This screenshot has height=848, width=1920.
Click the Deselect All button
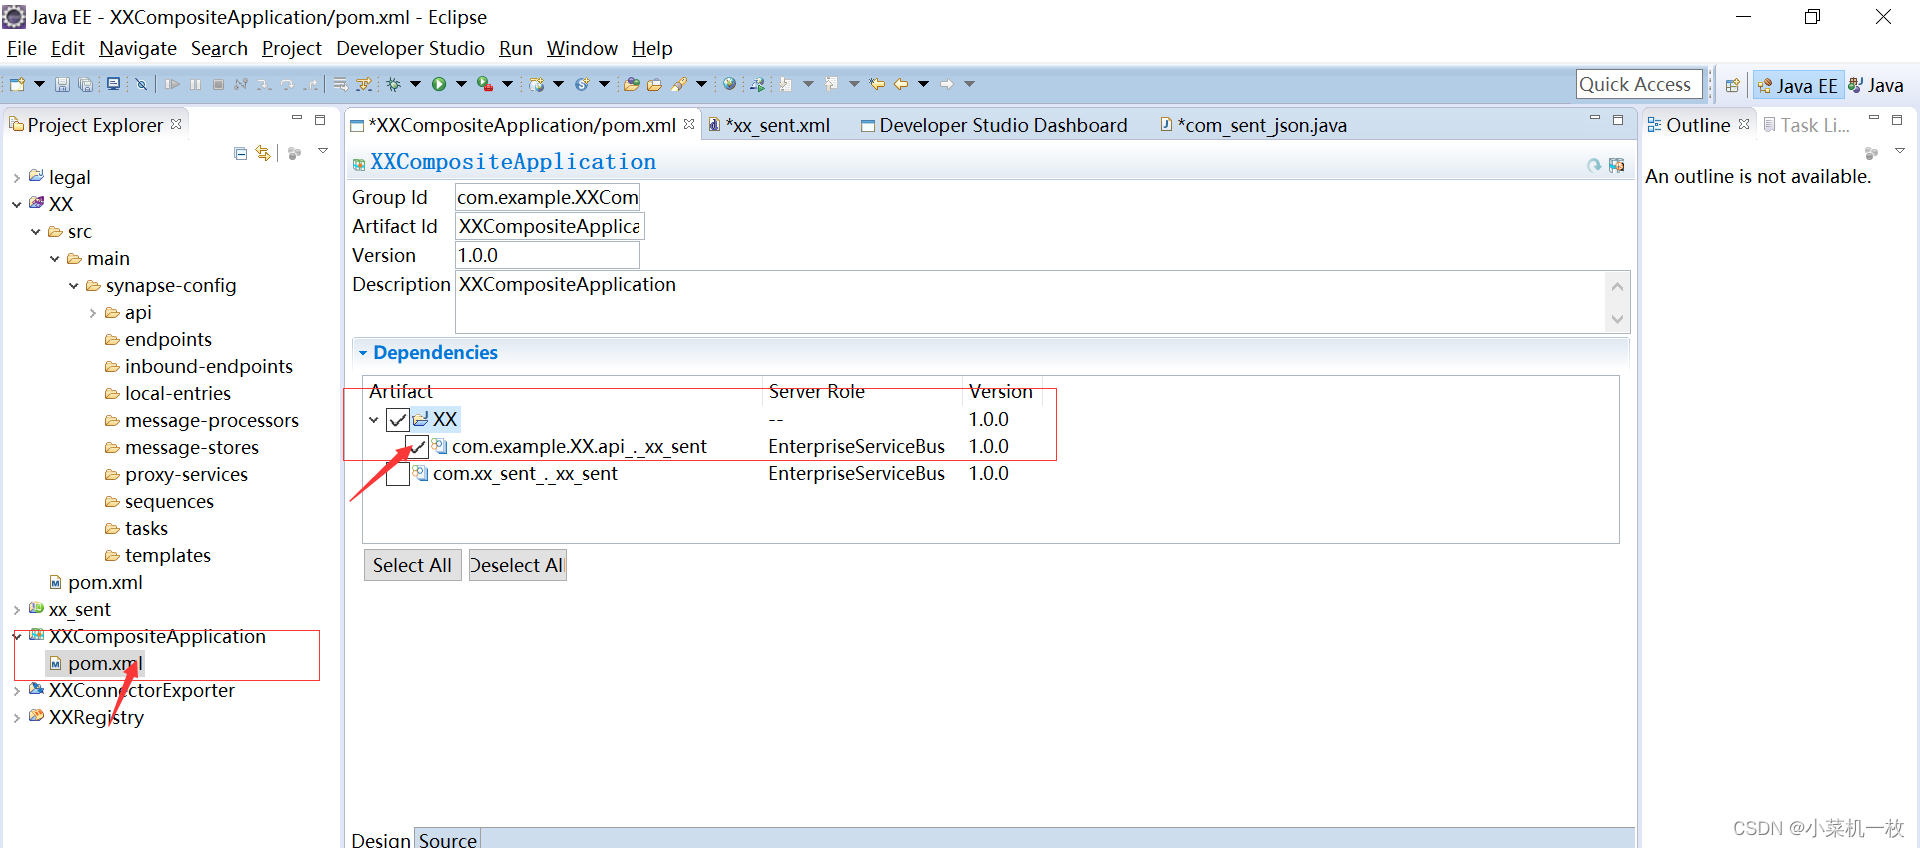tap(517, 565)
